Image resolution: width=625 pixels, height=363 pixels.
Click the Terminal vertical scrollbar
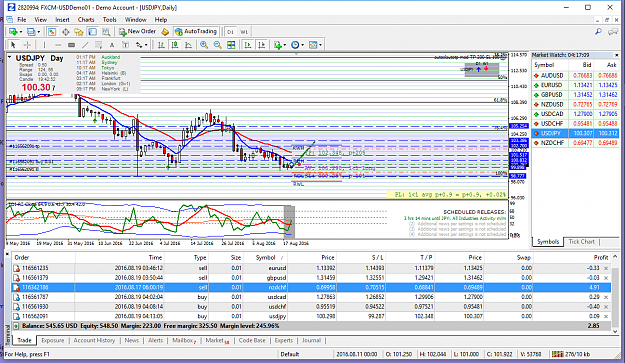(615, 293)
